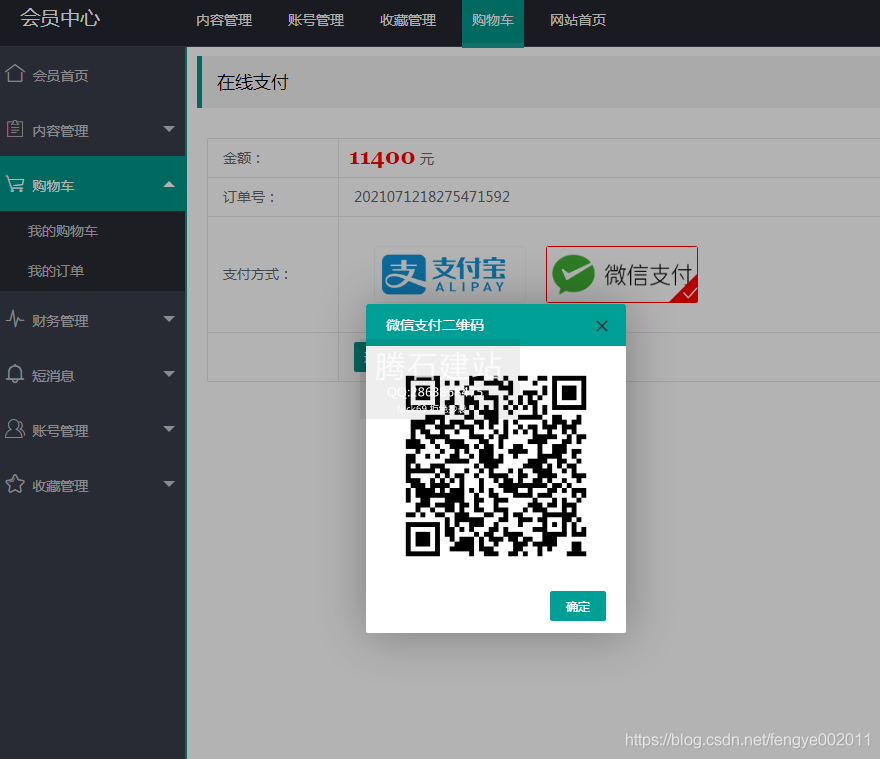The image size is (880, 759).
Task: Click the user icon beside 账号管理
Action: (15, 429)
